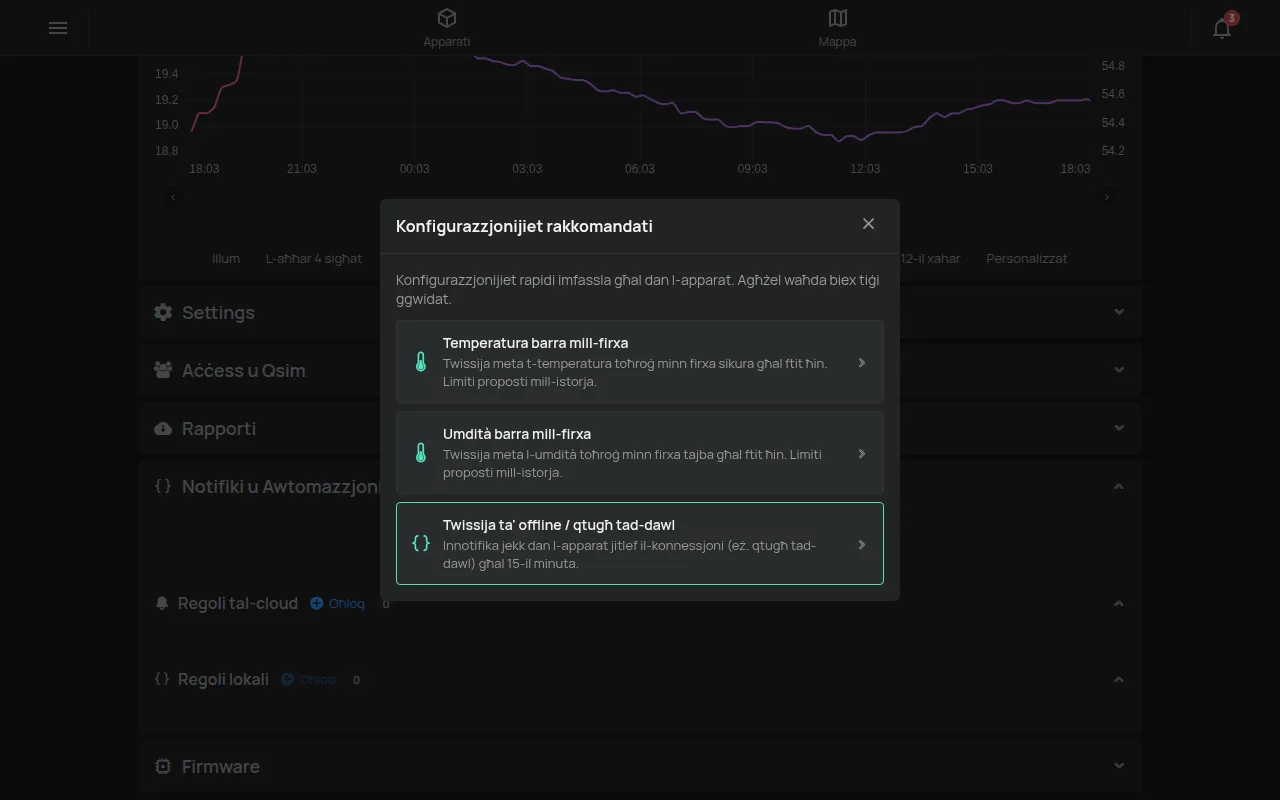The width and height of the screenshot is (1280, 800).
Task: Collapse the Notifiki u Awtomazzjoni chevron
Action: point(1119,487)
